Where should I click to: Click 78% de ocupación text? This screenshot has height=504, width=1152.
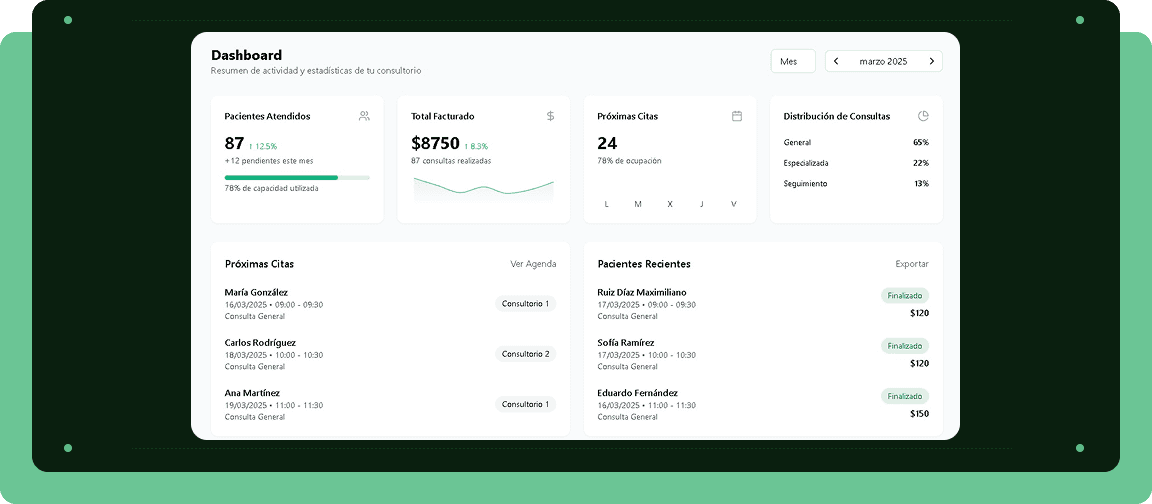pos(629,160)
